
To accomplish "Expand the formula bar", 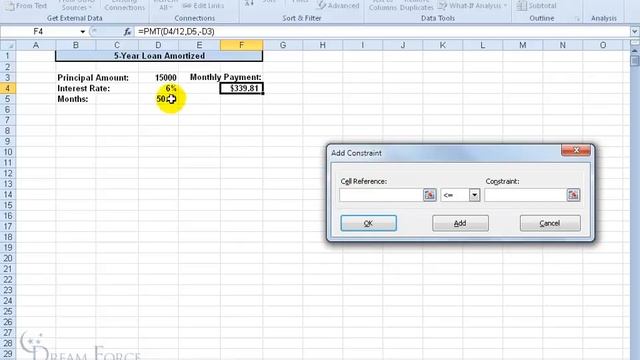I will 635,31.
